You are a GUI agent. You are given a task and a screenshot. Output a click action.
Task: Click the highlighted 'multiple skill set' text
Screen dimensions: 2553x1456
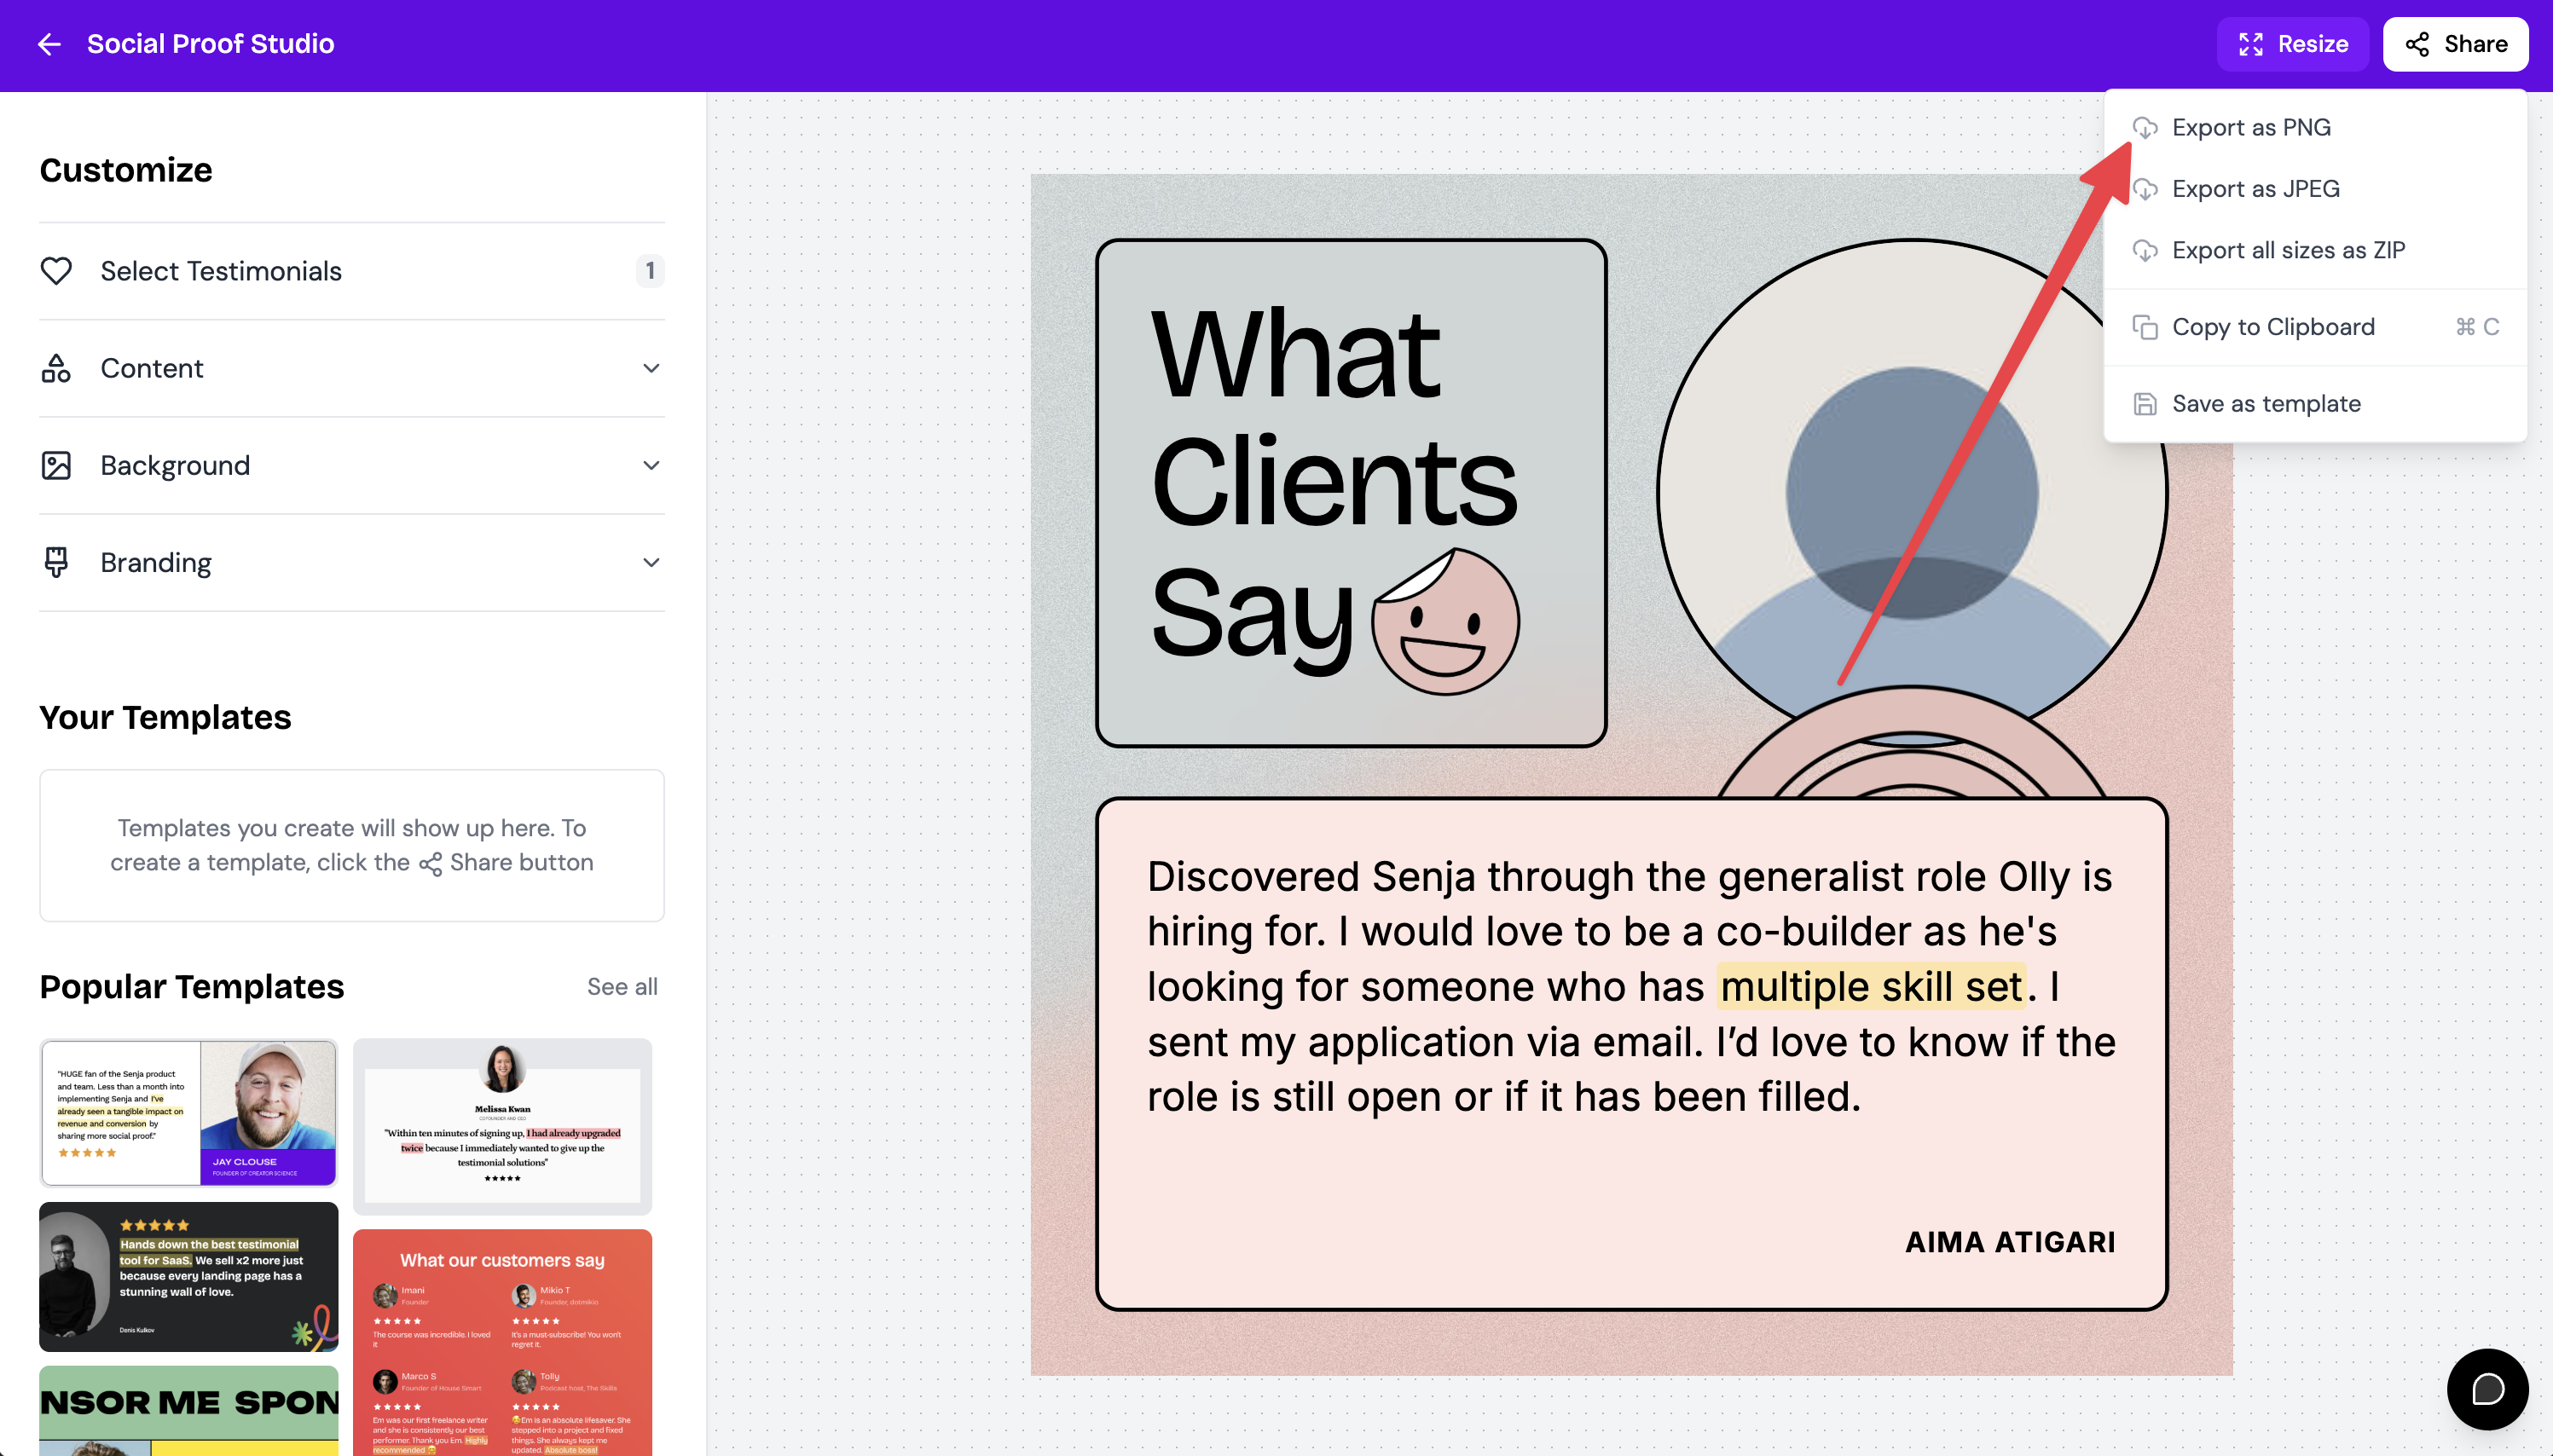[1871, 986]
